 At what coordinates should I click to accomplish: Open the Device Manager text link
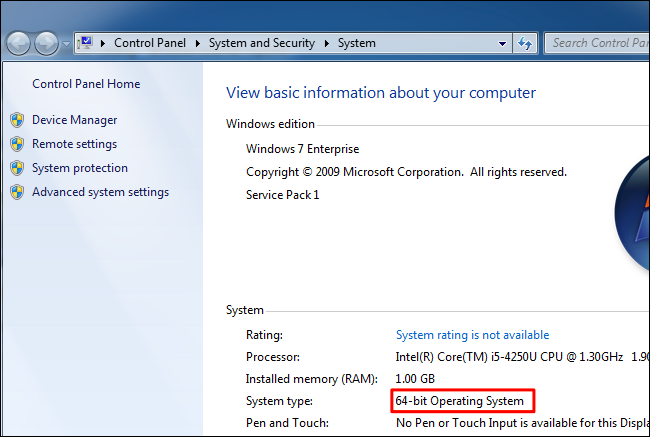click(74, 120)
